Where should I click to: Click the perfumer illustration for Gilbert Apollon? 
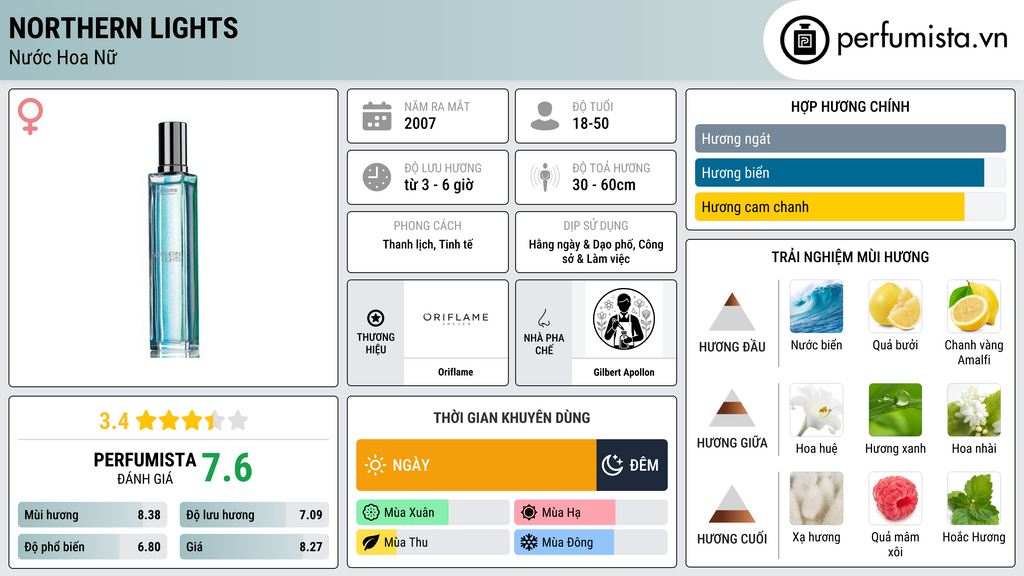click(624, 319)
